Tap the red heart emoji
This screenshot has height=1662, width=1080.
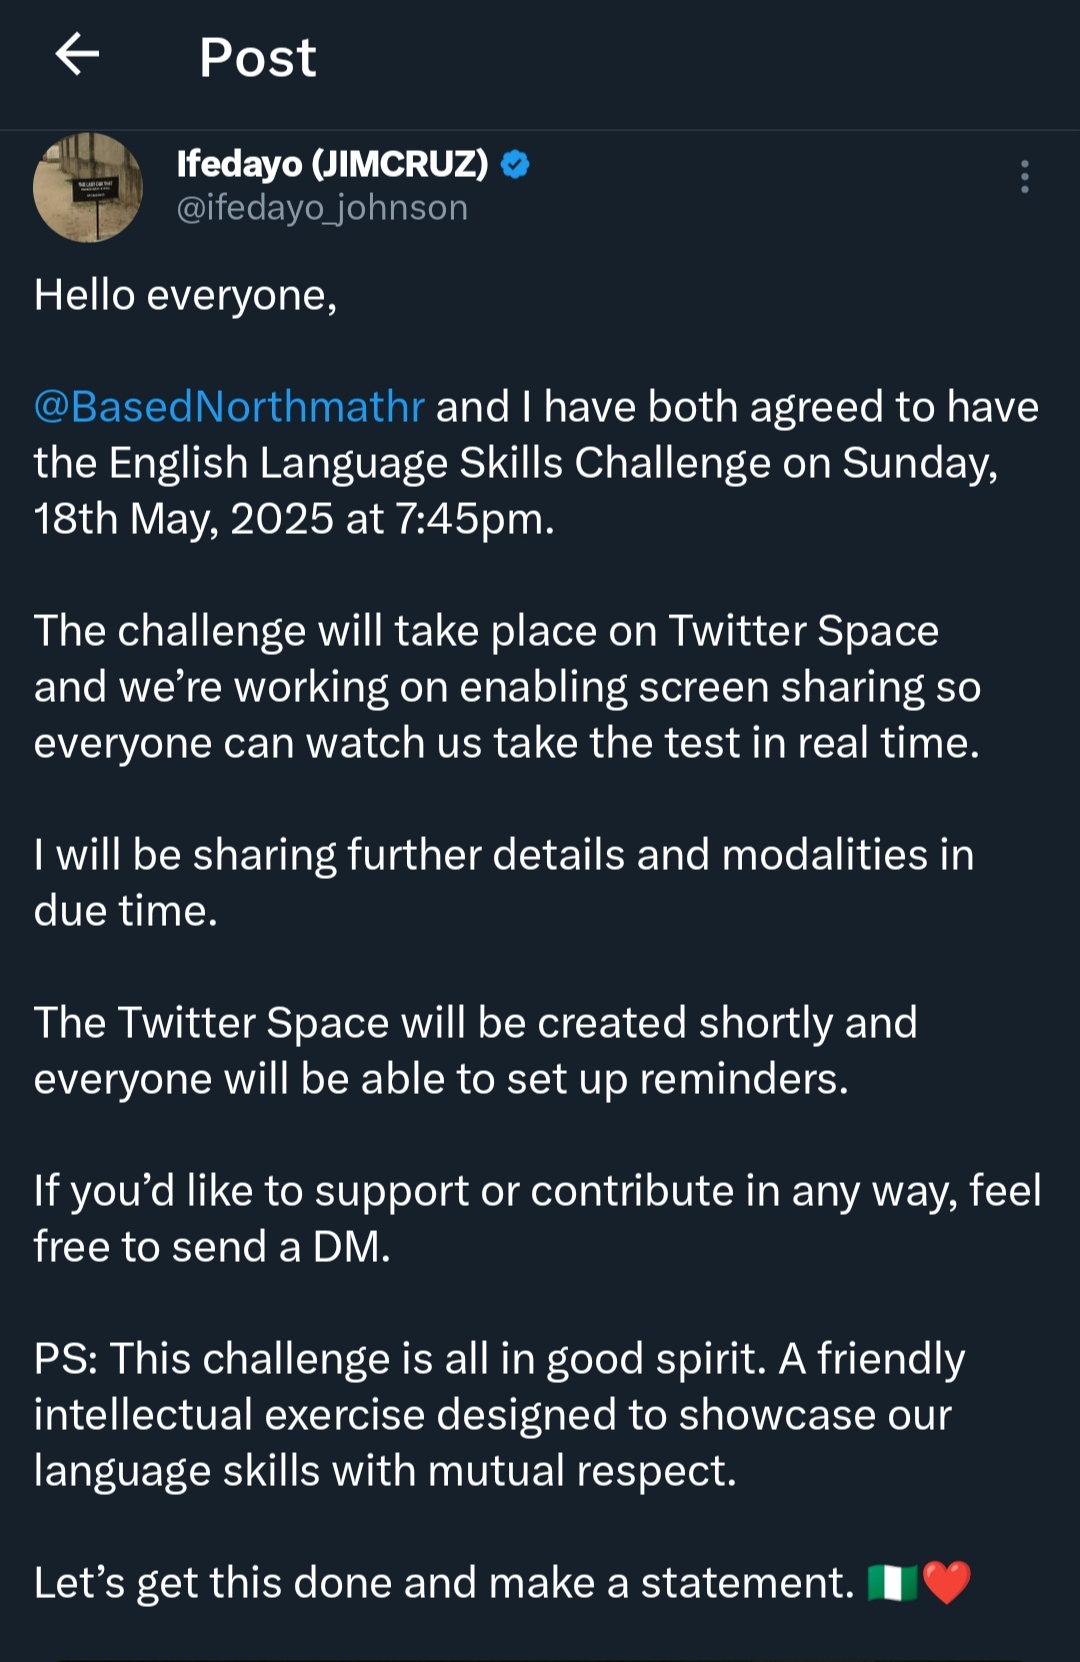pyautogui.click(x=946, y=1582)
